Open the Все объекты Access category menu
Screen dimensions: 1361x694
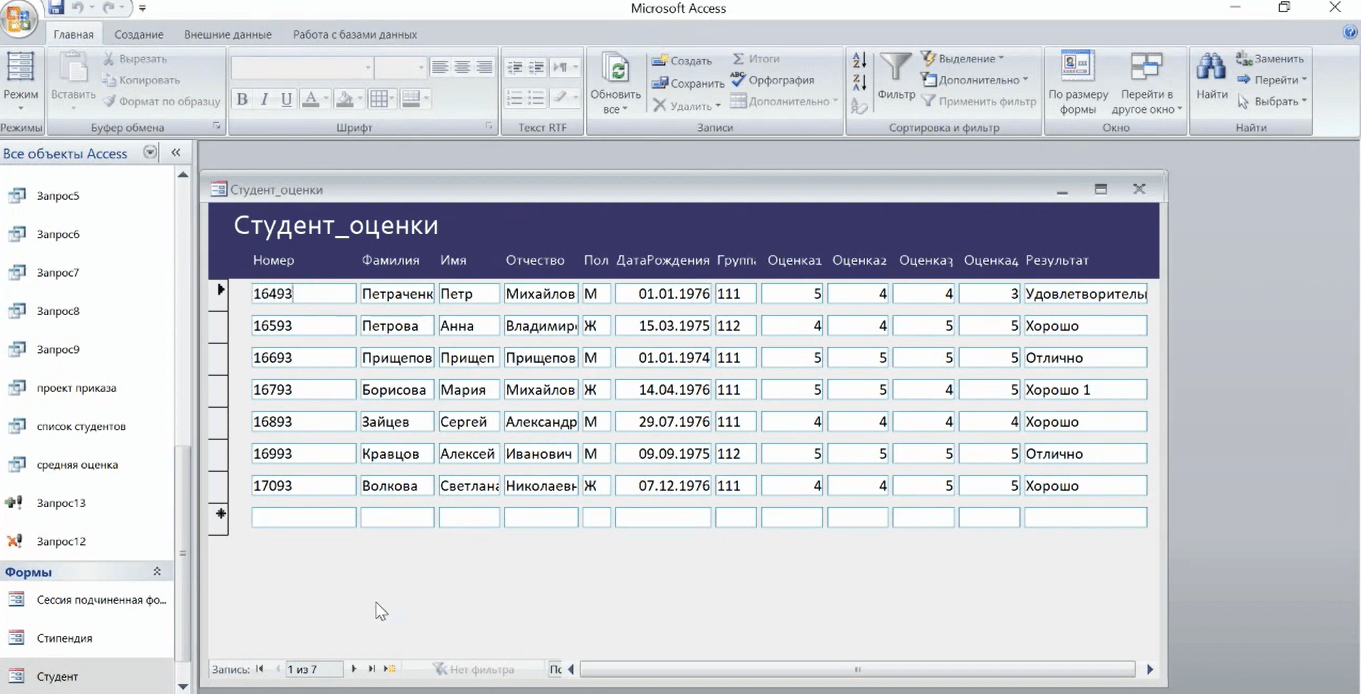click(150, 153)
